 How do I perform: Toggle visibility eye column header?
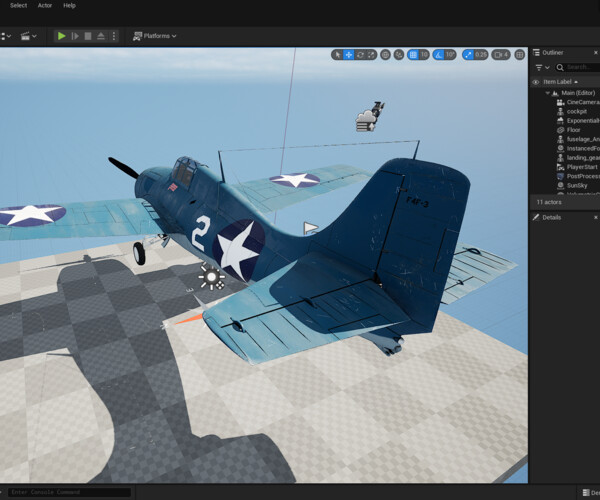pos(535,82)
